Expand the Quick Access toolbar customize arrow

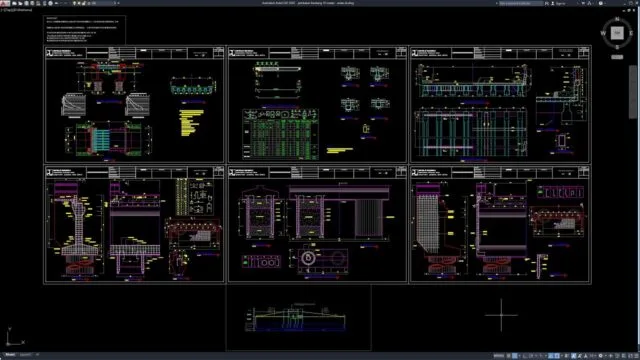click(118, 3)
